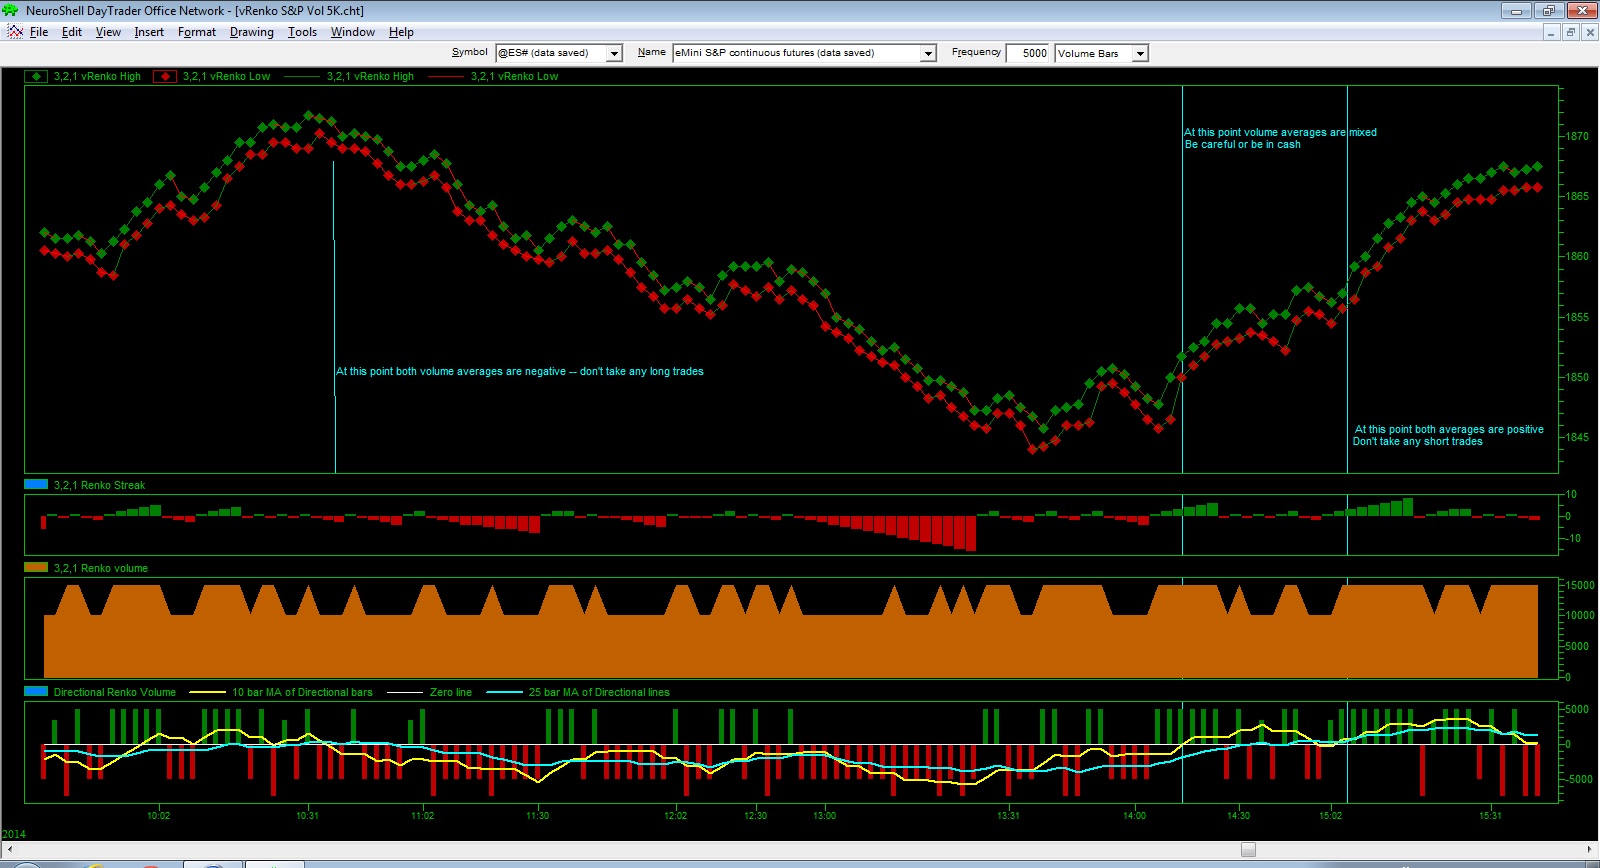Open the File menu

pos(39,32)
